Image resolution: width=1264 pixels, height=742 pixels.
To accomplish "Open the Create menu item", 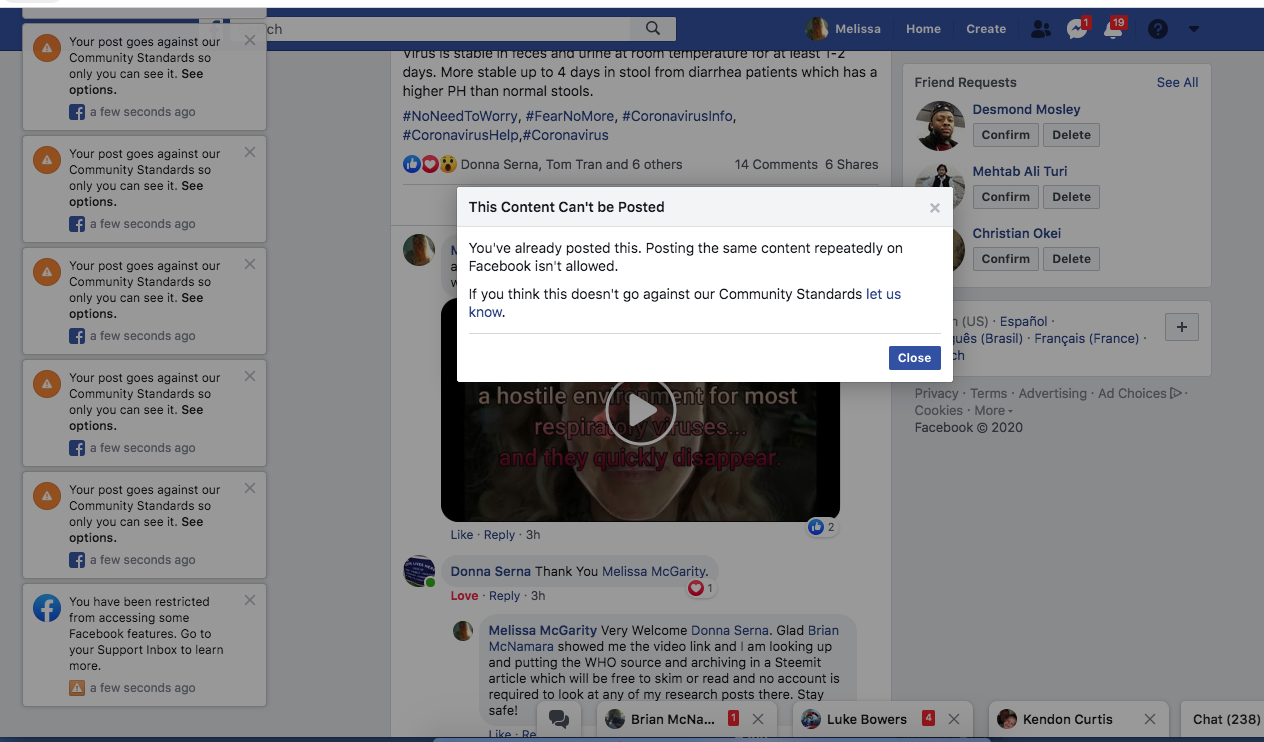I will coord(986,29).
